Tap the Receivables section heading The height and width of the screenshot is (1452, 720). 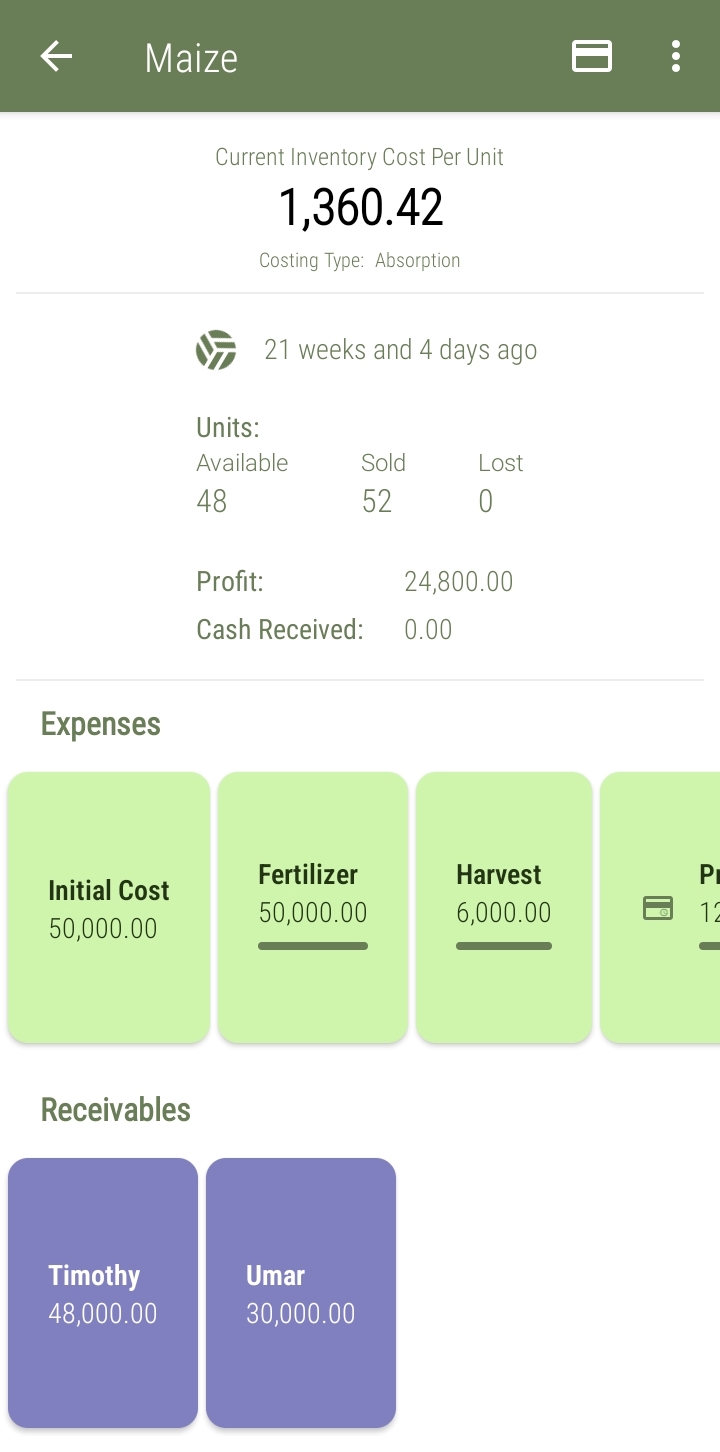[116, 1110]
